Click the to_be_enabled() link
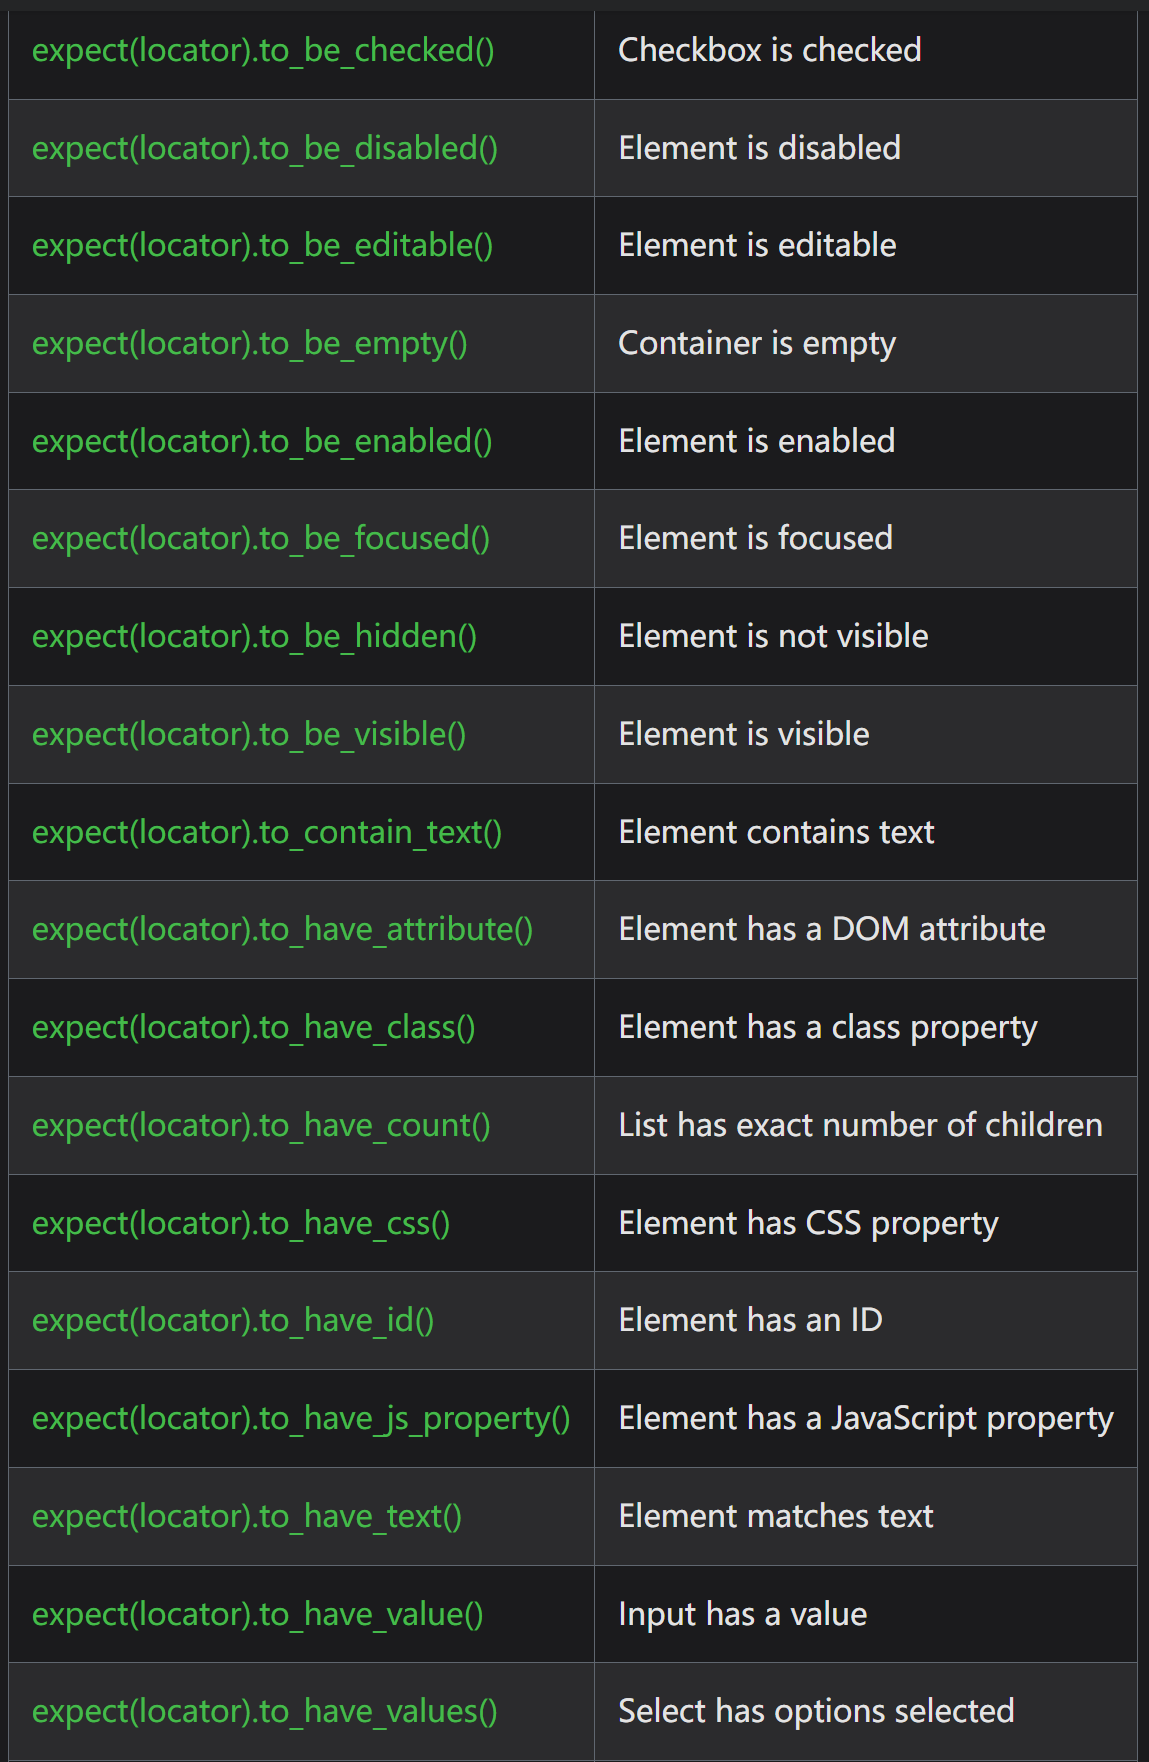 pyautogui.click(x=262, y=441)
